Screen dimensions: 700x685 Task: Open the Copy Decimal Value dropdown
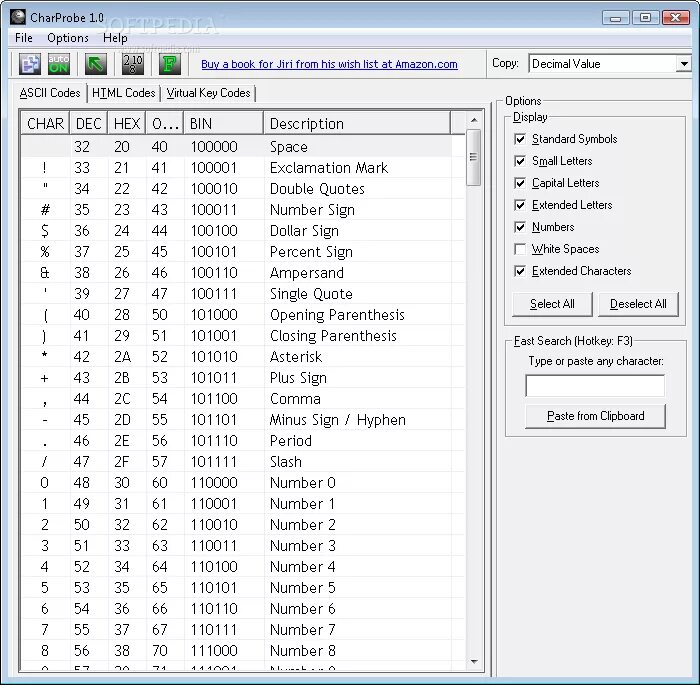[x=683, y=64]
